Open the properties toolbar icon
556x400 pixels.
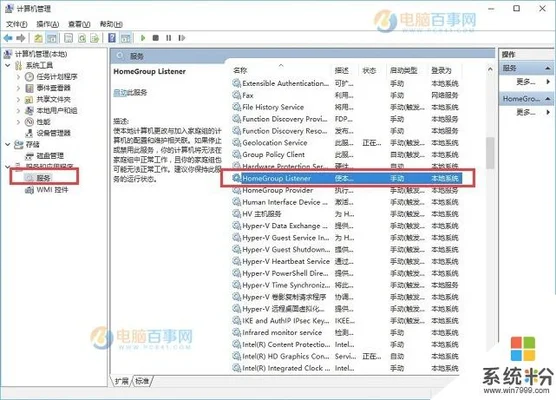tap(68, 38)
